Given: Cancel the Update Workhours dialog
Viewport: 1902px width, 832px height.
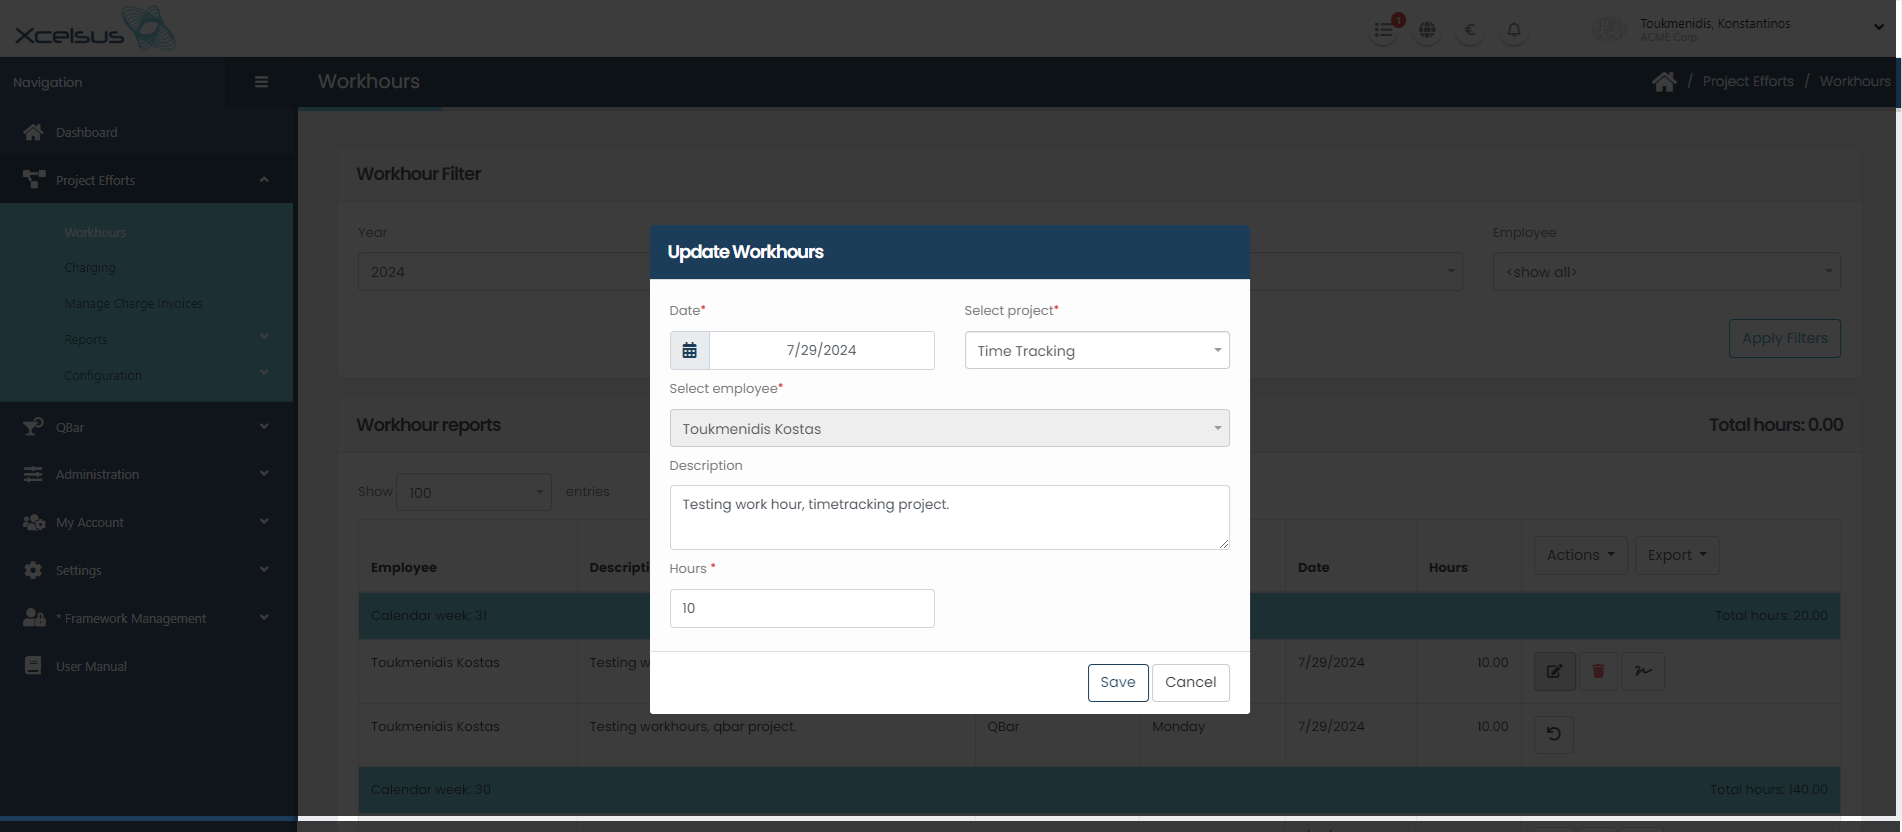Looking at the screenshot, I should pos(1190,682).
